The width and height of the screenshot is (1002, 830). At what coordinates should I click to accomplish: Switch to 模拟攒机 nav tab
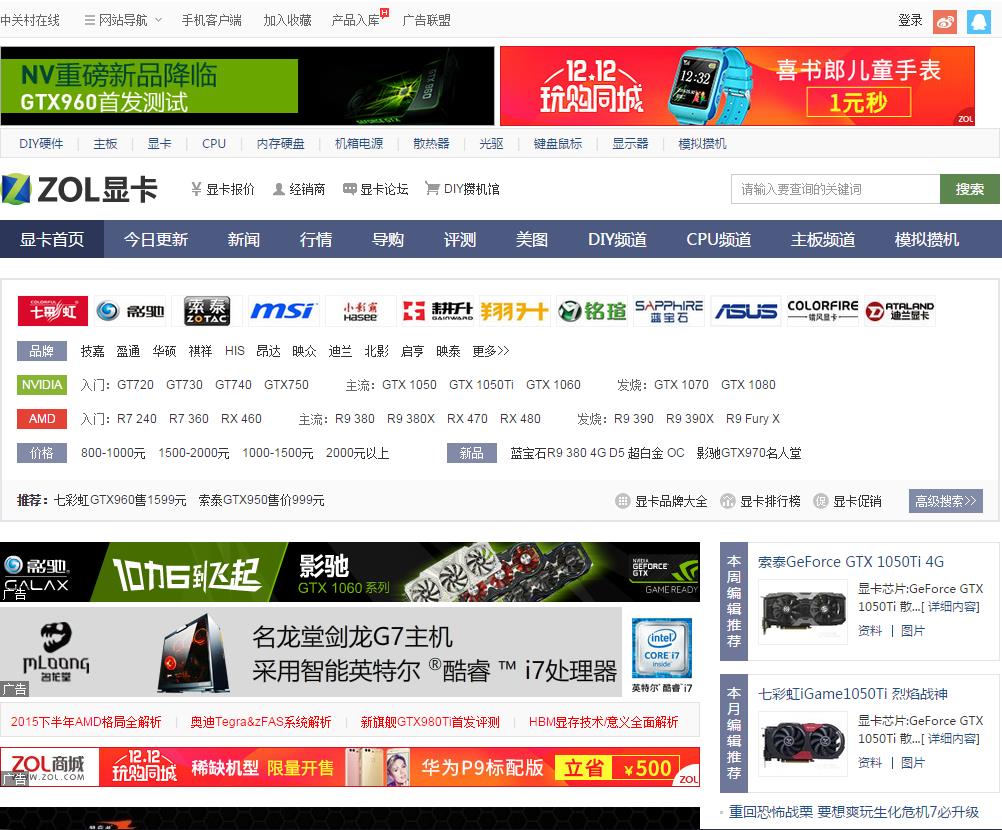coord(927,240)
